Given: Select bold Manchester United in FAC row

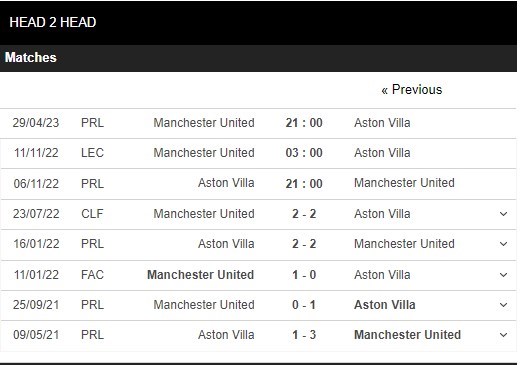Looking at the screenshot, I should (x=201, y=275).
